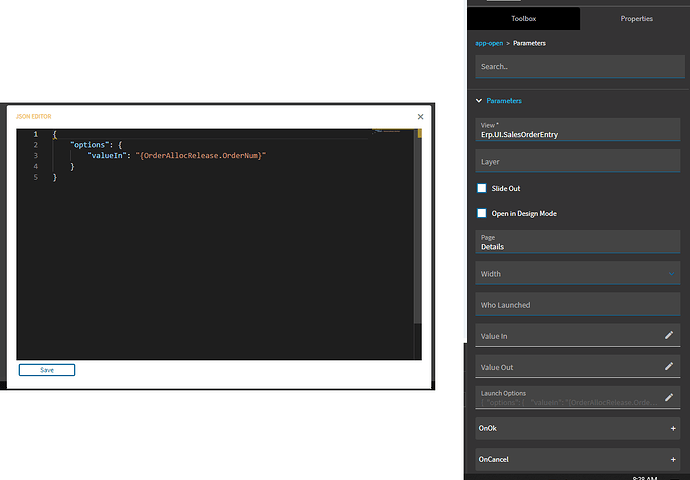Enable the Slide Out checkbox
Image resolution: width=690 pixels, height=480 pixels.
pyautogui.click(x=482, y=188)
